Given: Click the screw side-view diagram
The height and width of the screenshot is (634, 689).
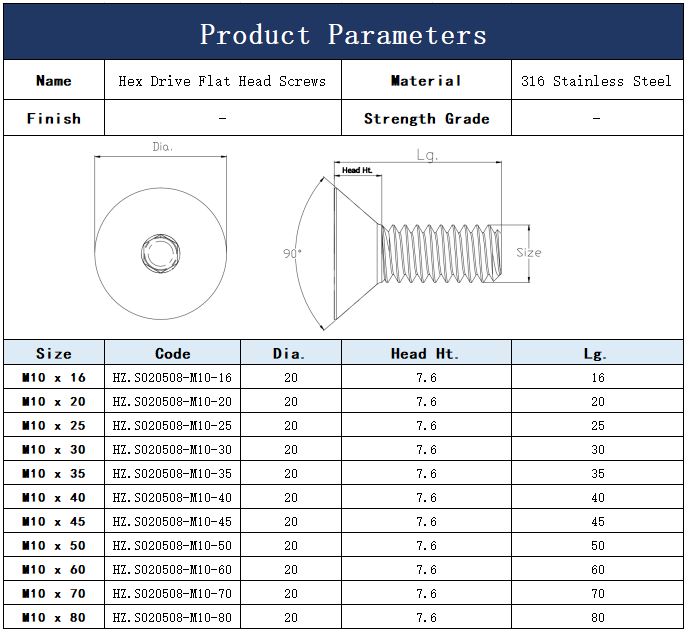Looking at the screenshot, I should click(x=417, y=254).
